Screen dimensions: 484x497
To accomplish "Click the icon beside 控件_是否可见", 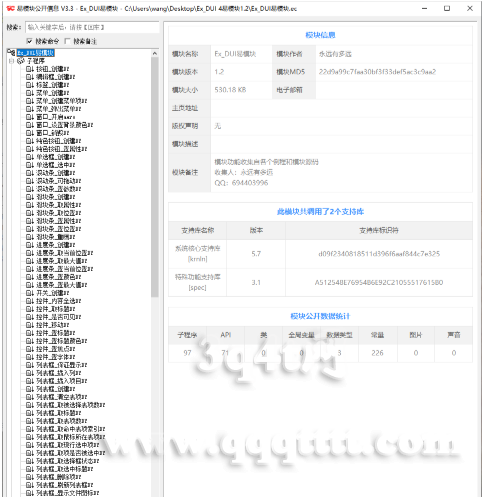I will [x=30, y=317].
